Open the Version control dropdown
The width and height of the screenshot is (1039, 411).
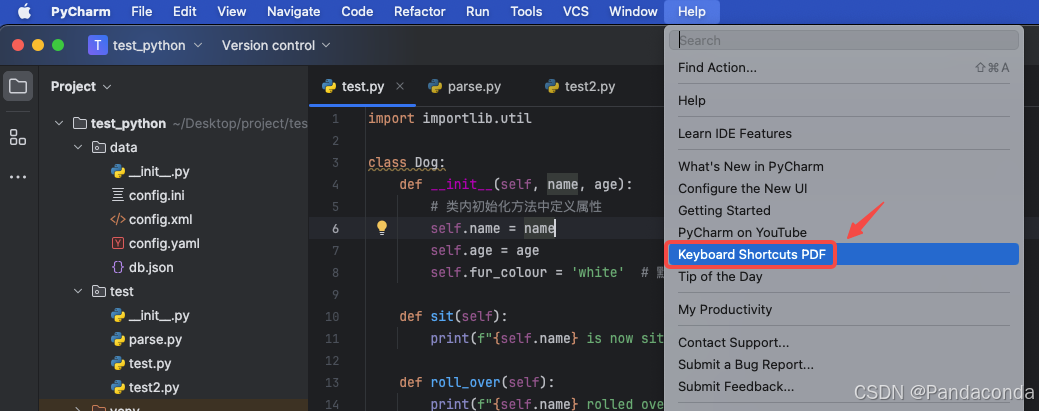click(x=276, y=45)
